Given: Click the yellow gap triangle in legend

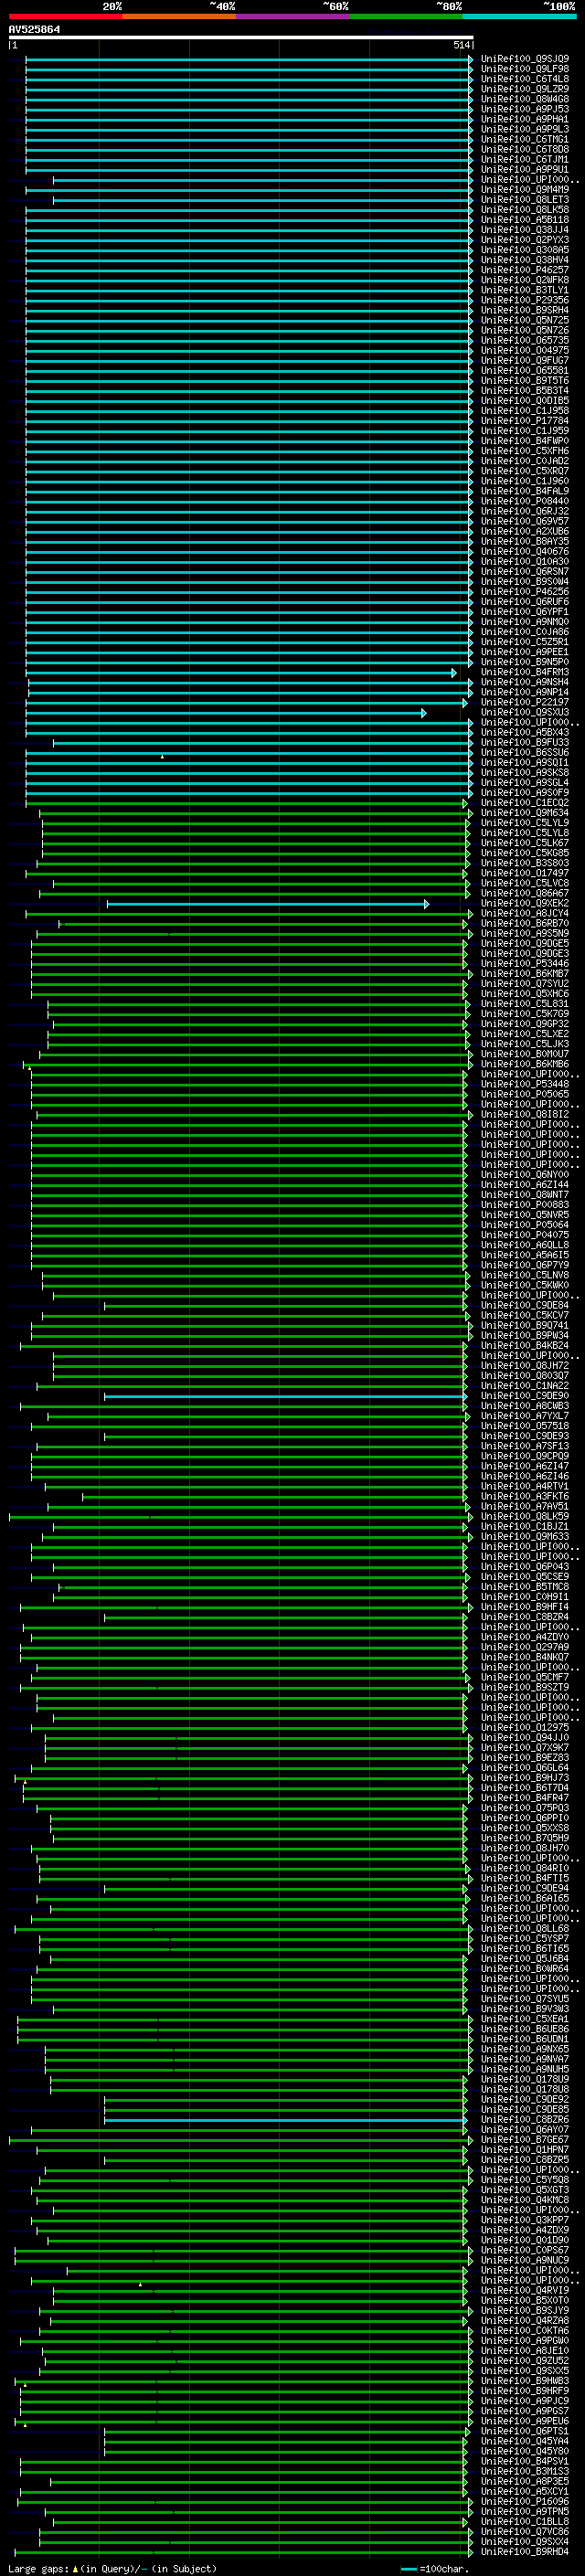Looking at the screenshot, I should pos(75,2569).
